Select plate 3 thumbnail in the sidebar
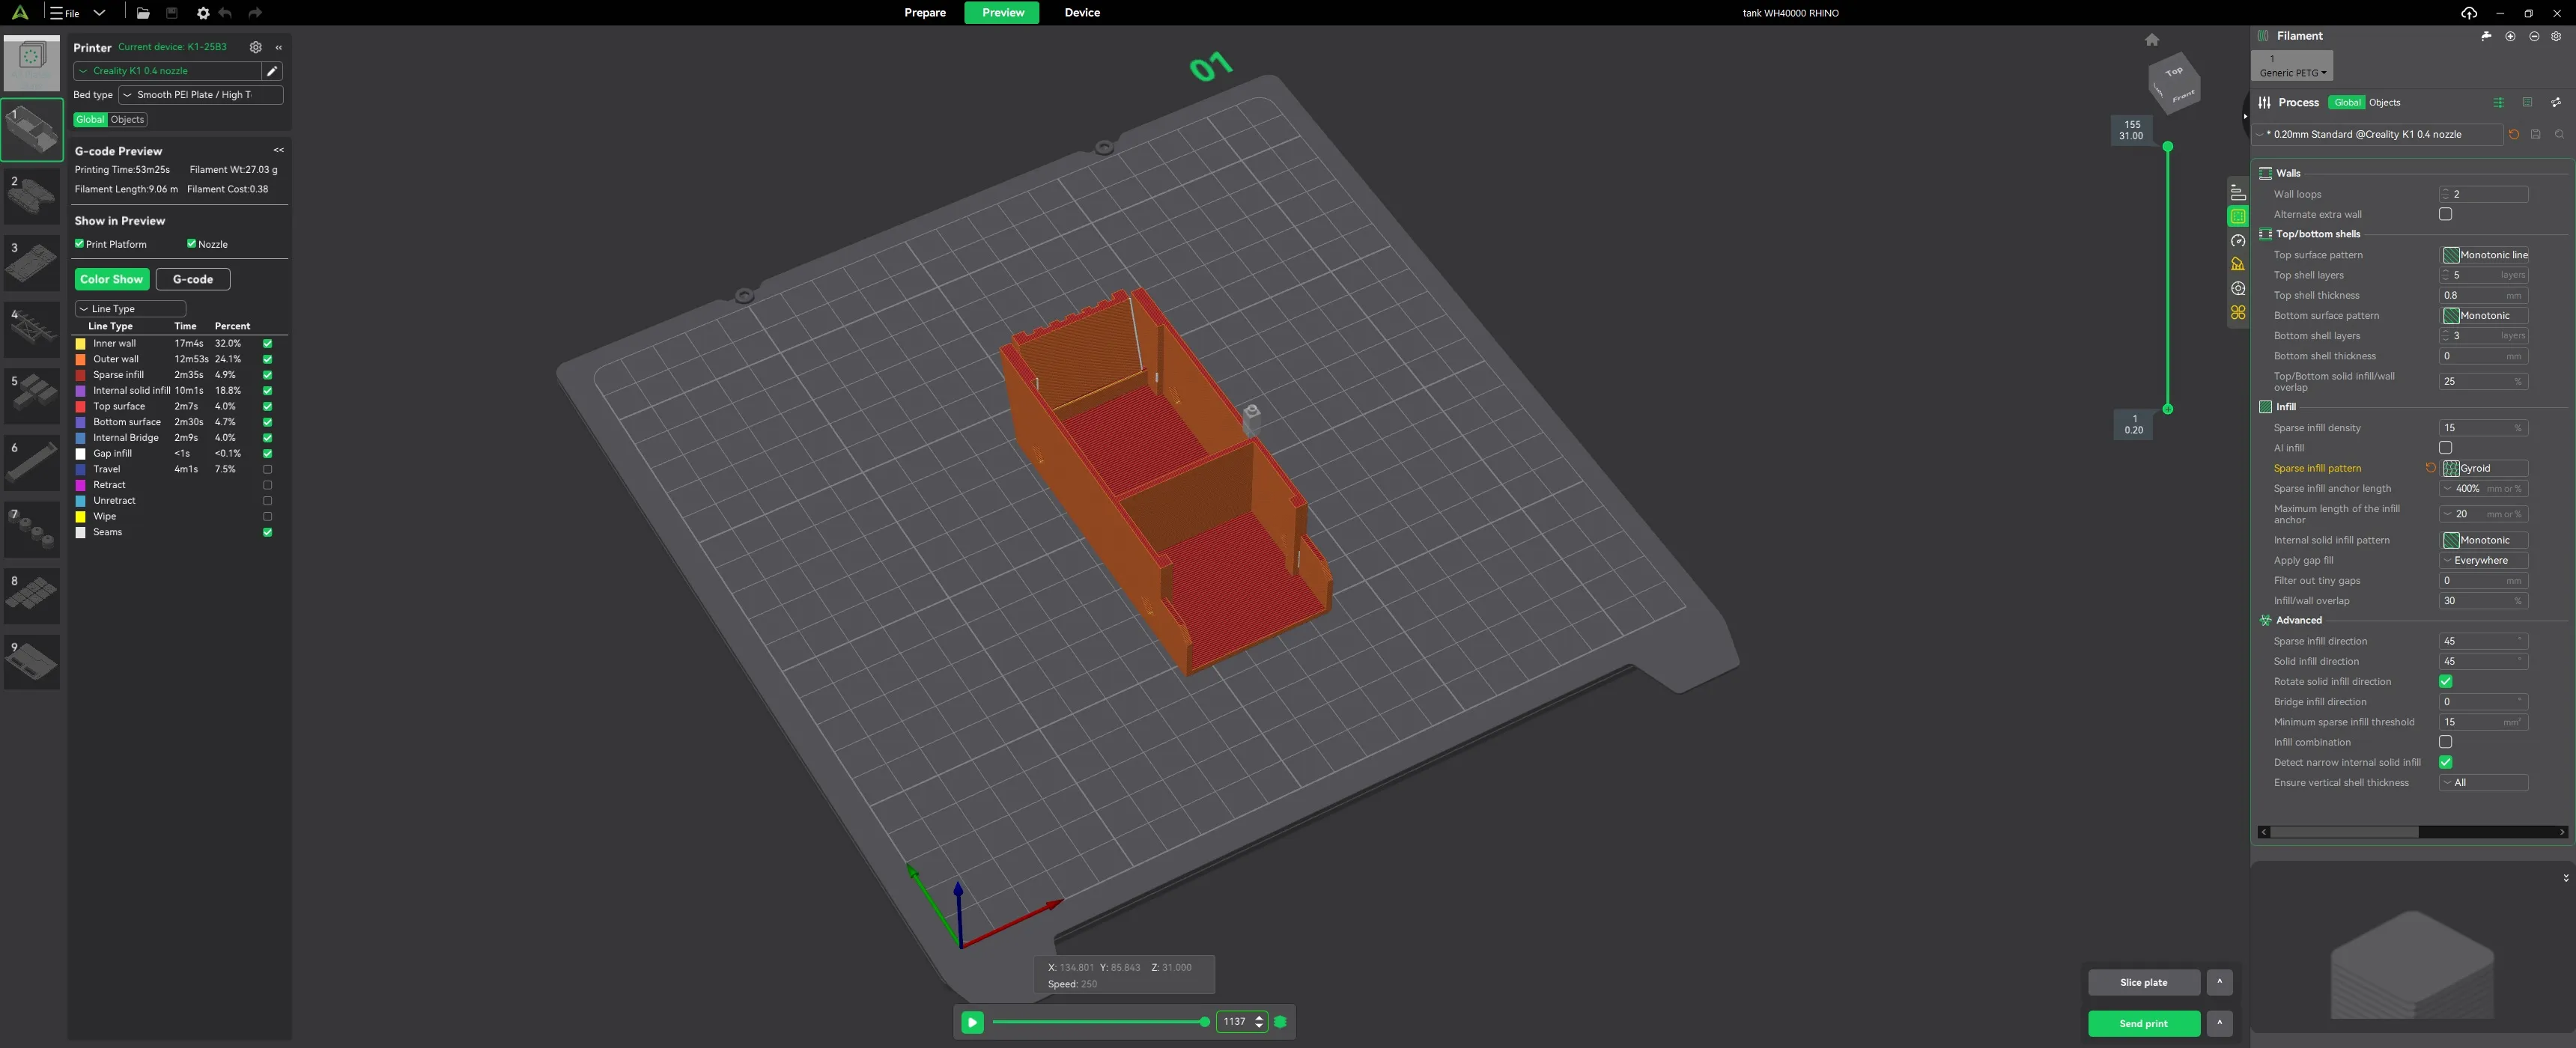Viewport: 2576px width, 1048px height. [x=31, y=263]
